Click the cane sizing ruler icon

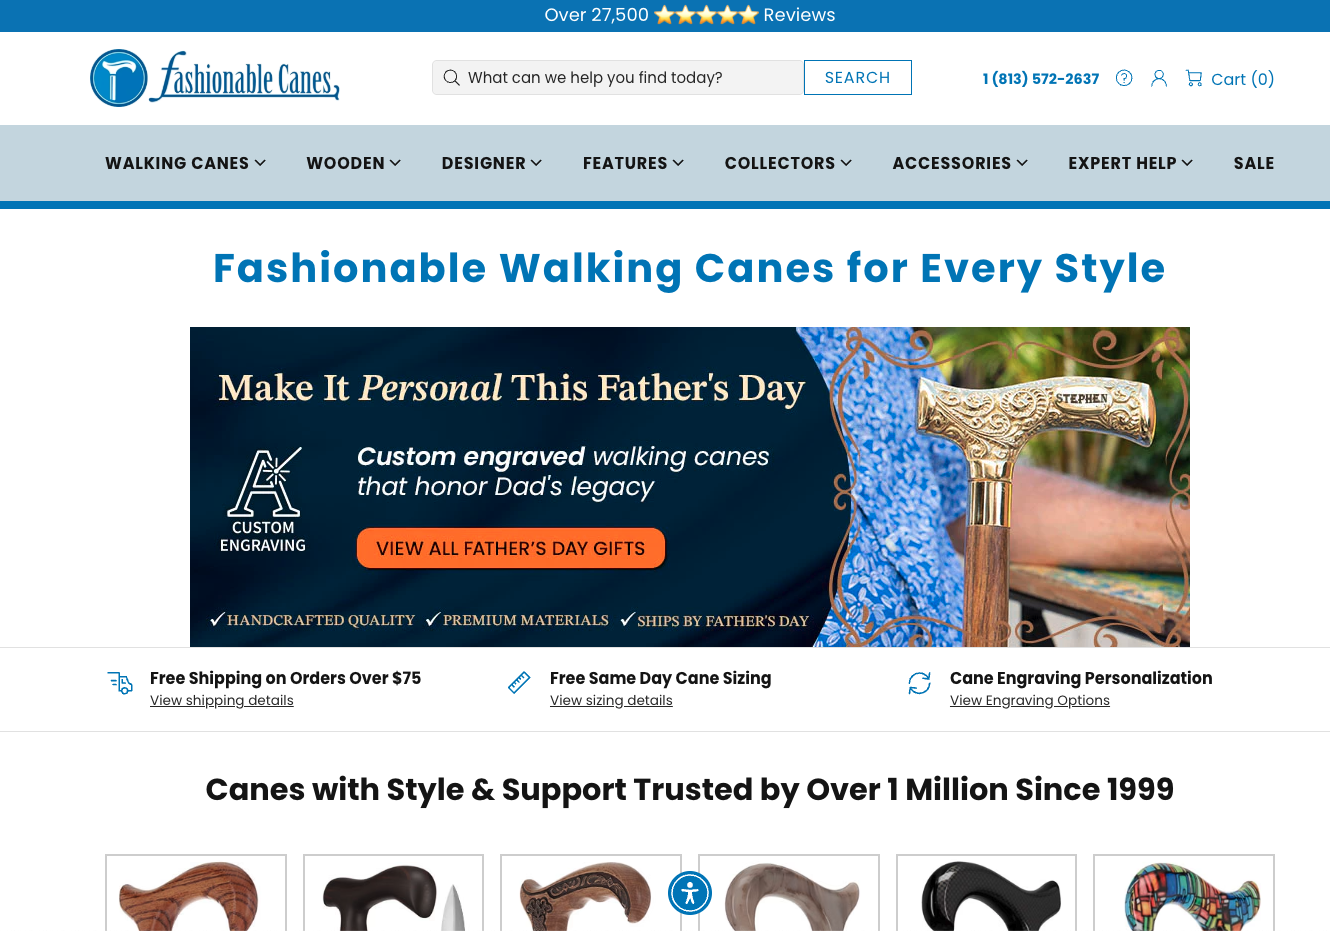pos(519,683)
